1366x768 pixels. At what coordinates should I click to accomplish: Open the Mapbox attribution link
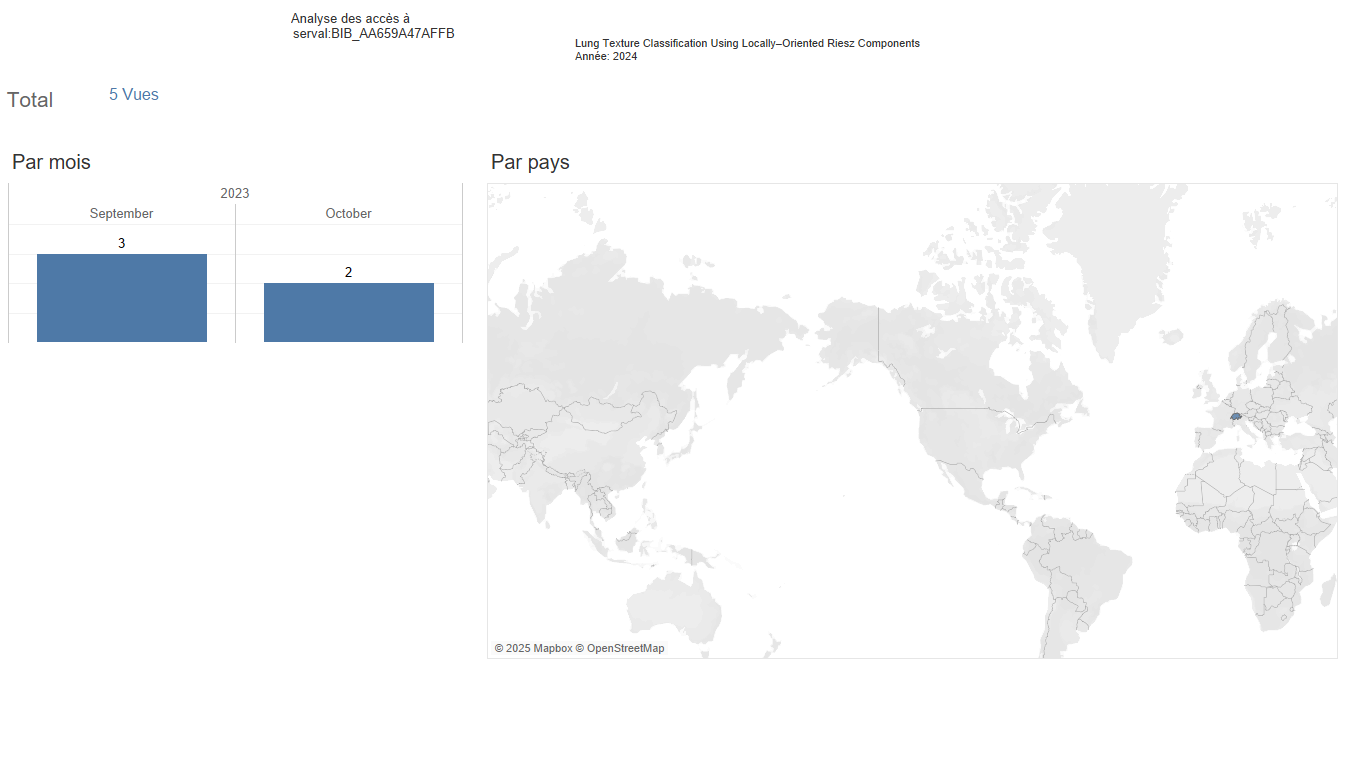[x=533, y=649]
